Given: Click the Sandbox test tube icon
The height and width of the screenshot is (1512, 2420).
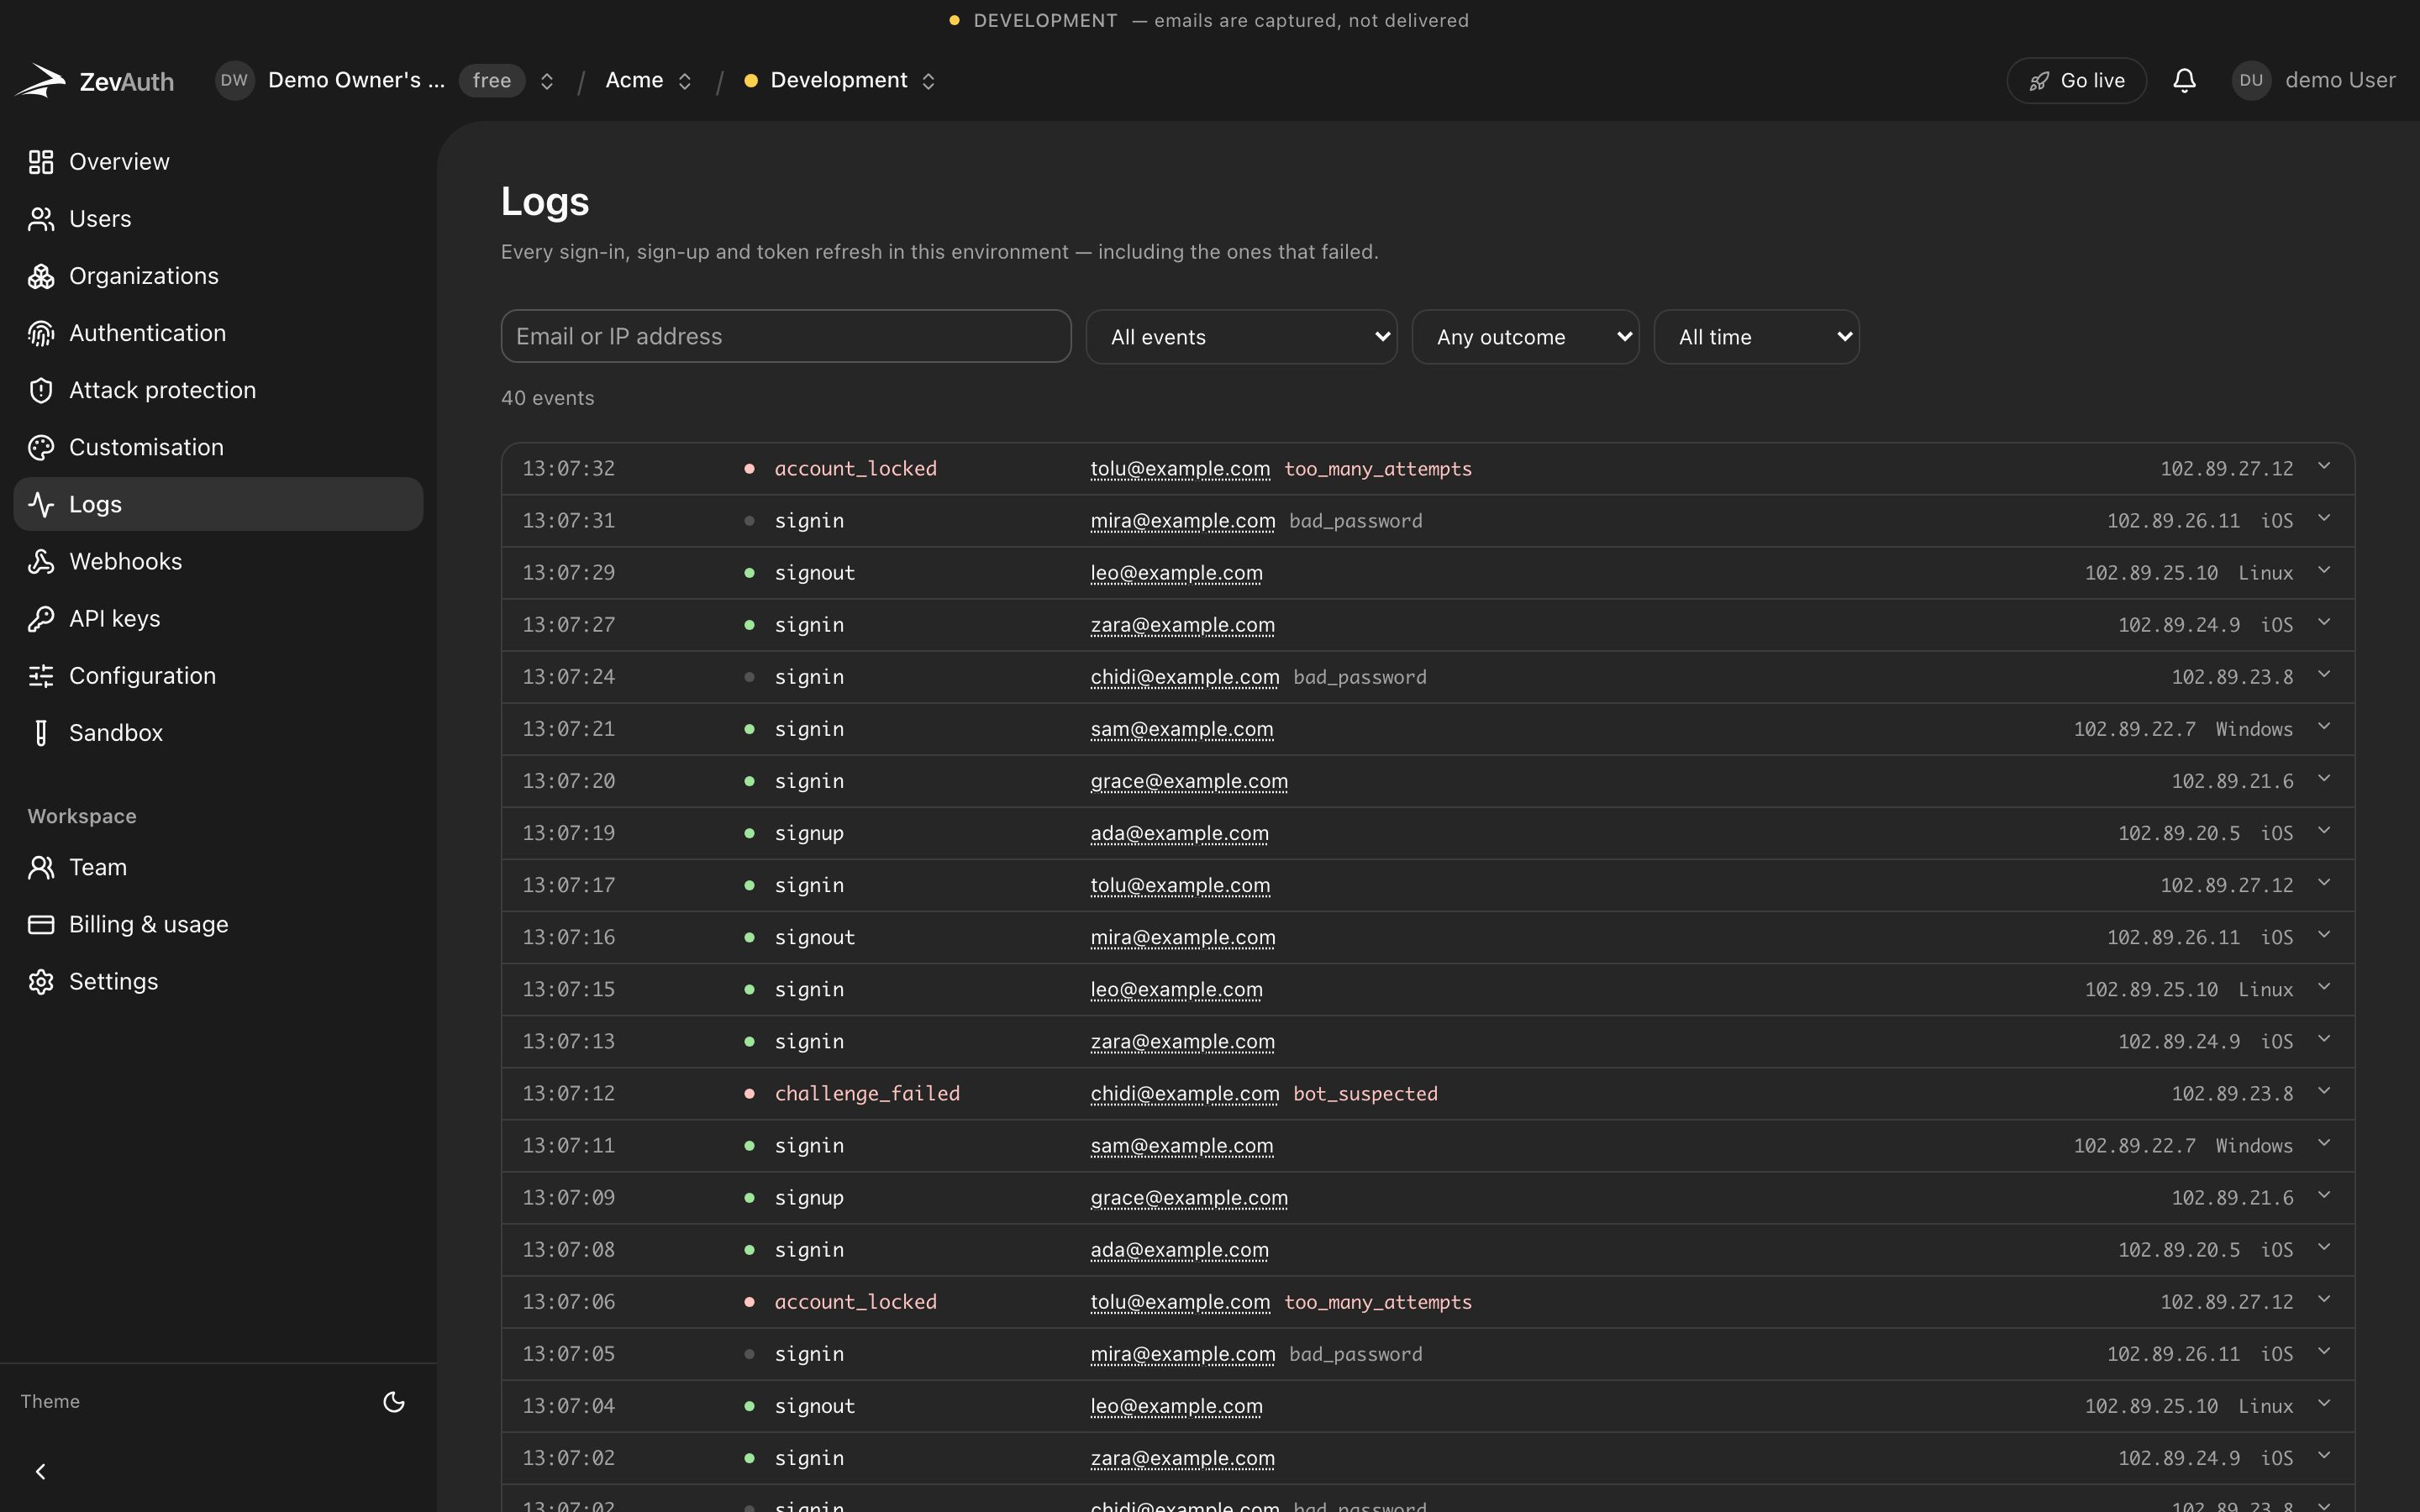Looking at the screenshot, I should tap(41, 732).
